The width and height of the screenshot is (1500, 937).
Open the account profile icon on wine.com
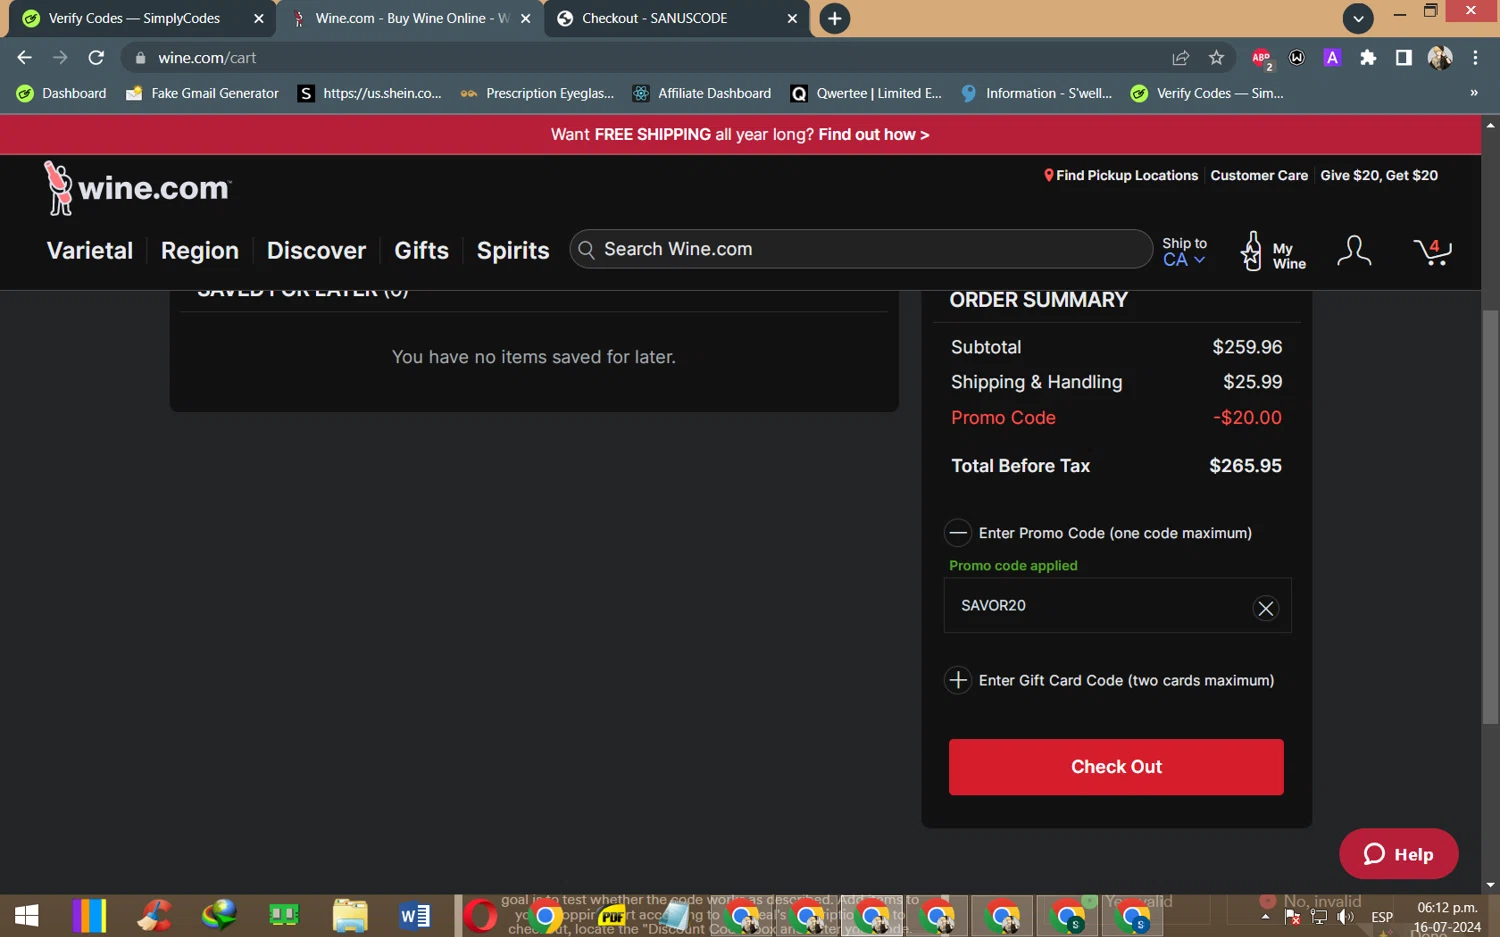click(1354, 251)
